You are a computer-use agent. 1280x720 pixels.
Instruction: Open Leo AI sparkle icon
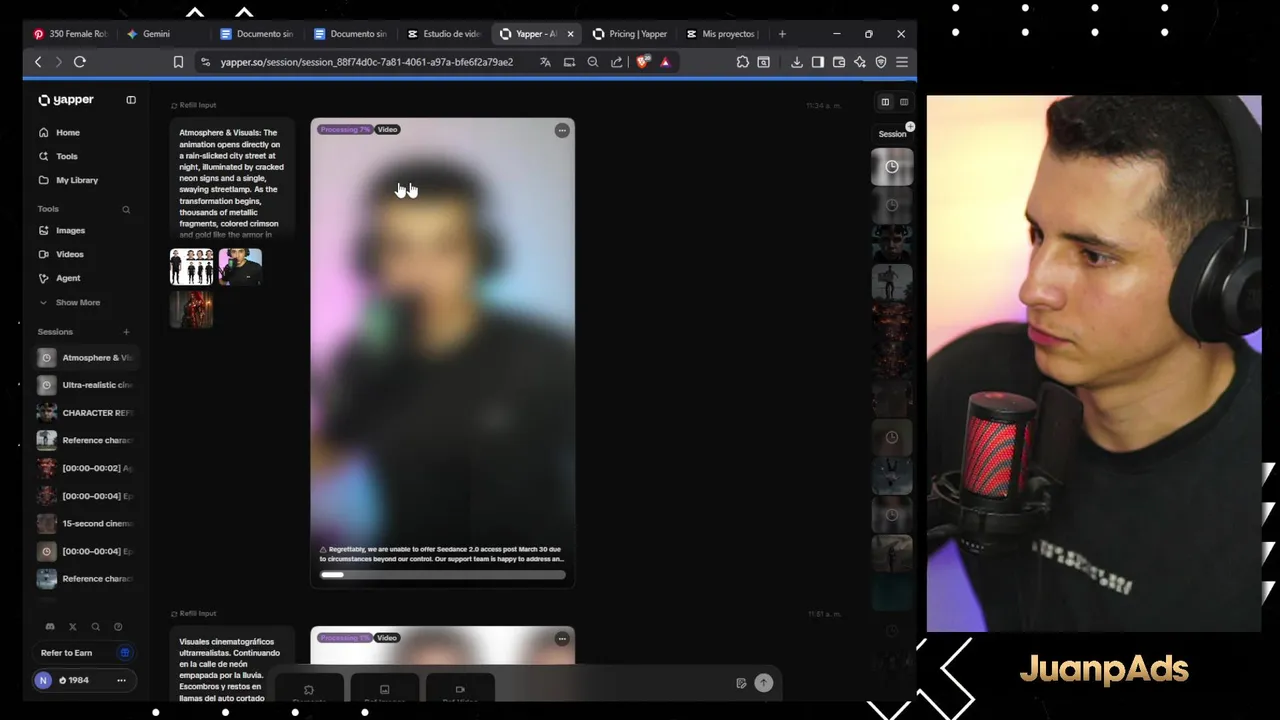pos(860,62)
